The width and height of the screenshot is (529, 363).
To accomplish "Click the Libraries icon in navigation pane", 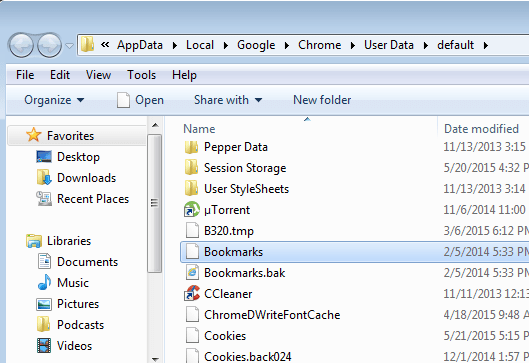I will (x=34, y=241).
